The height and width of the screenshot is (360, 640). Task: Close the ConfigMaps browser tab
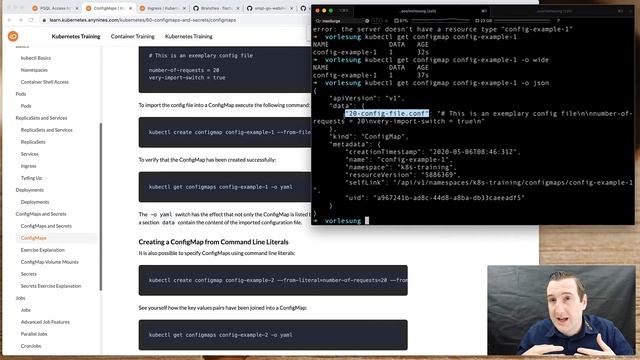131,8
